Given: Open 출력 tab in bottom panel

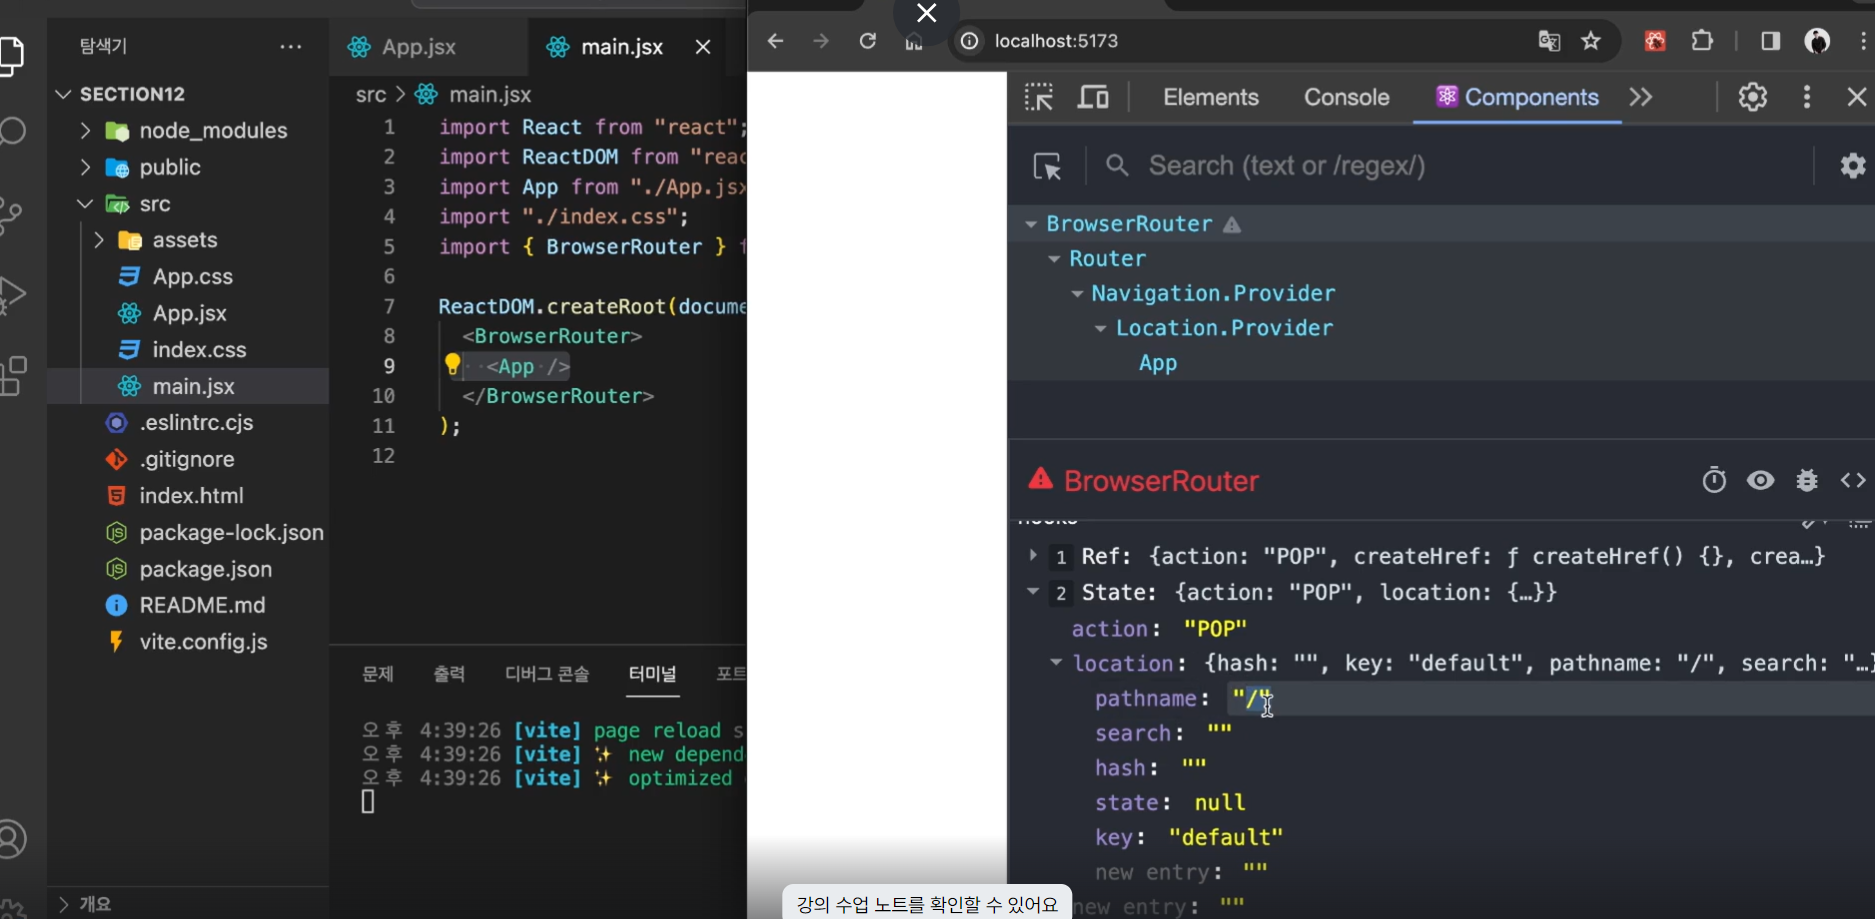Looking at the screenshot, I should tap(449, 675).
